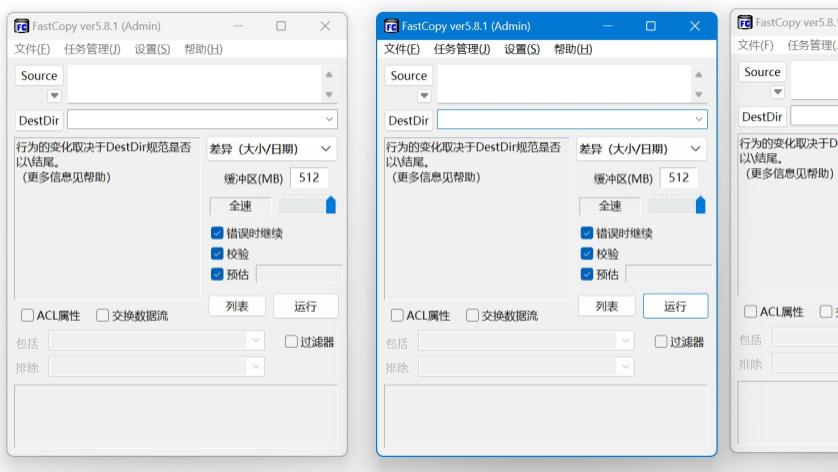Image resolution: width=838 pixels, height=472 pixels.
Task: Enable ACL属性 checkbox in right window
Action: click(x=751, y=312)
